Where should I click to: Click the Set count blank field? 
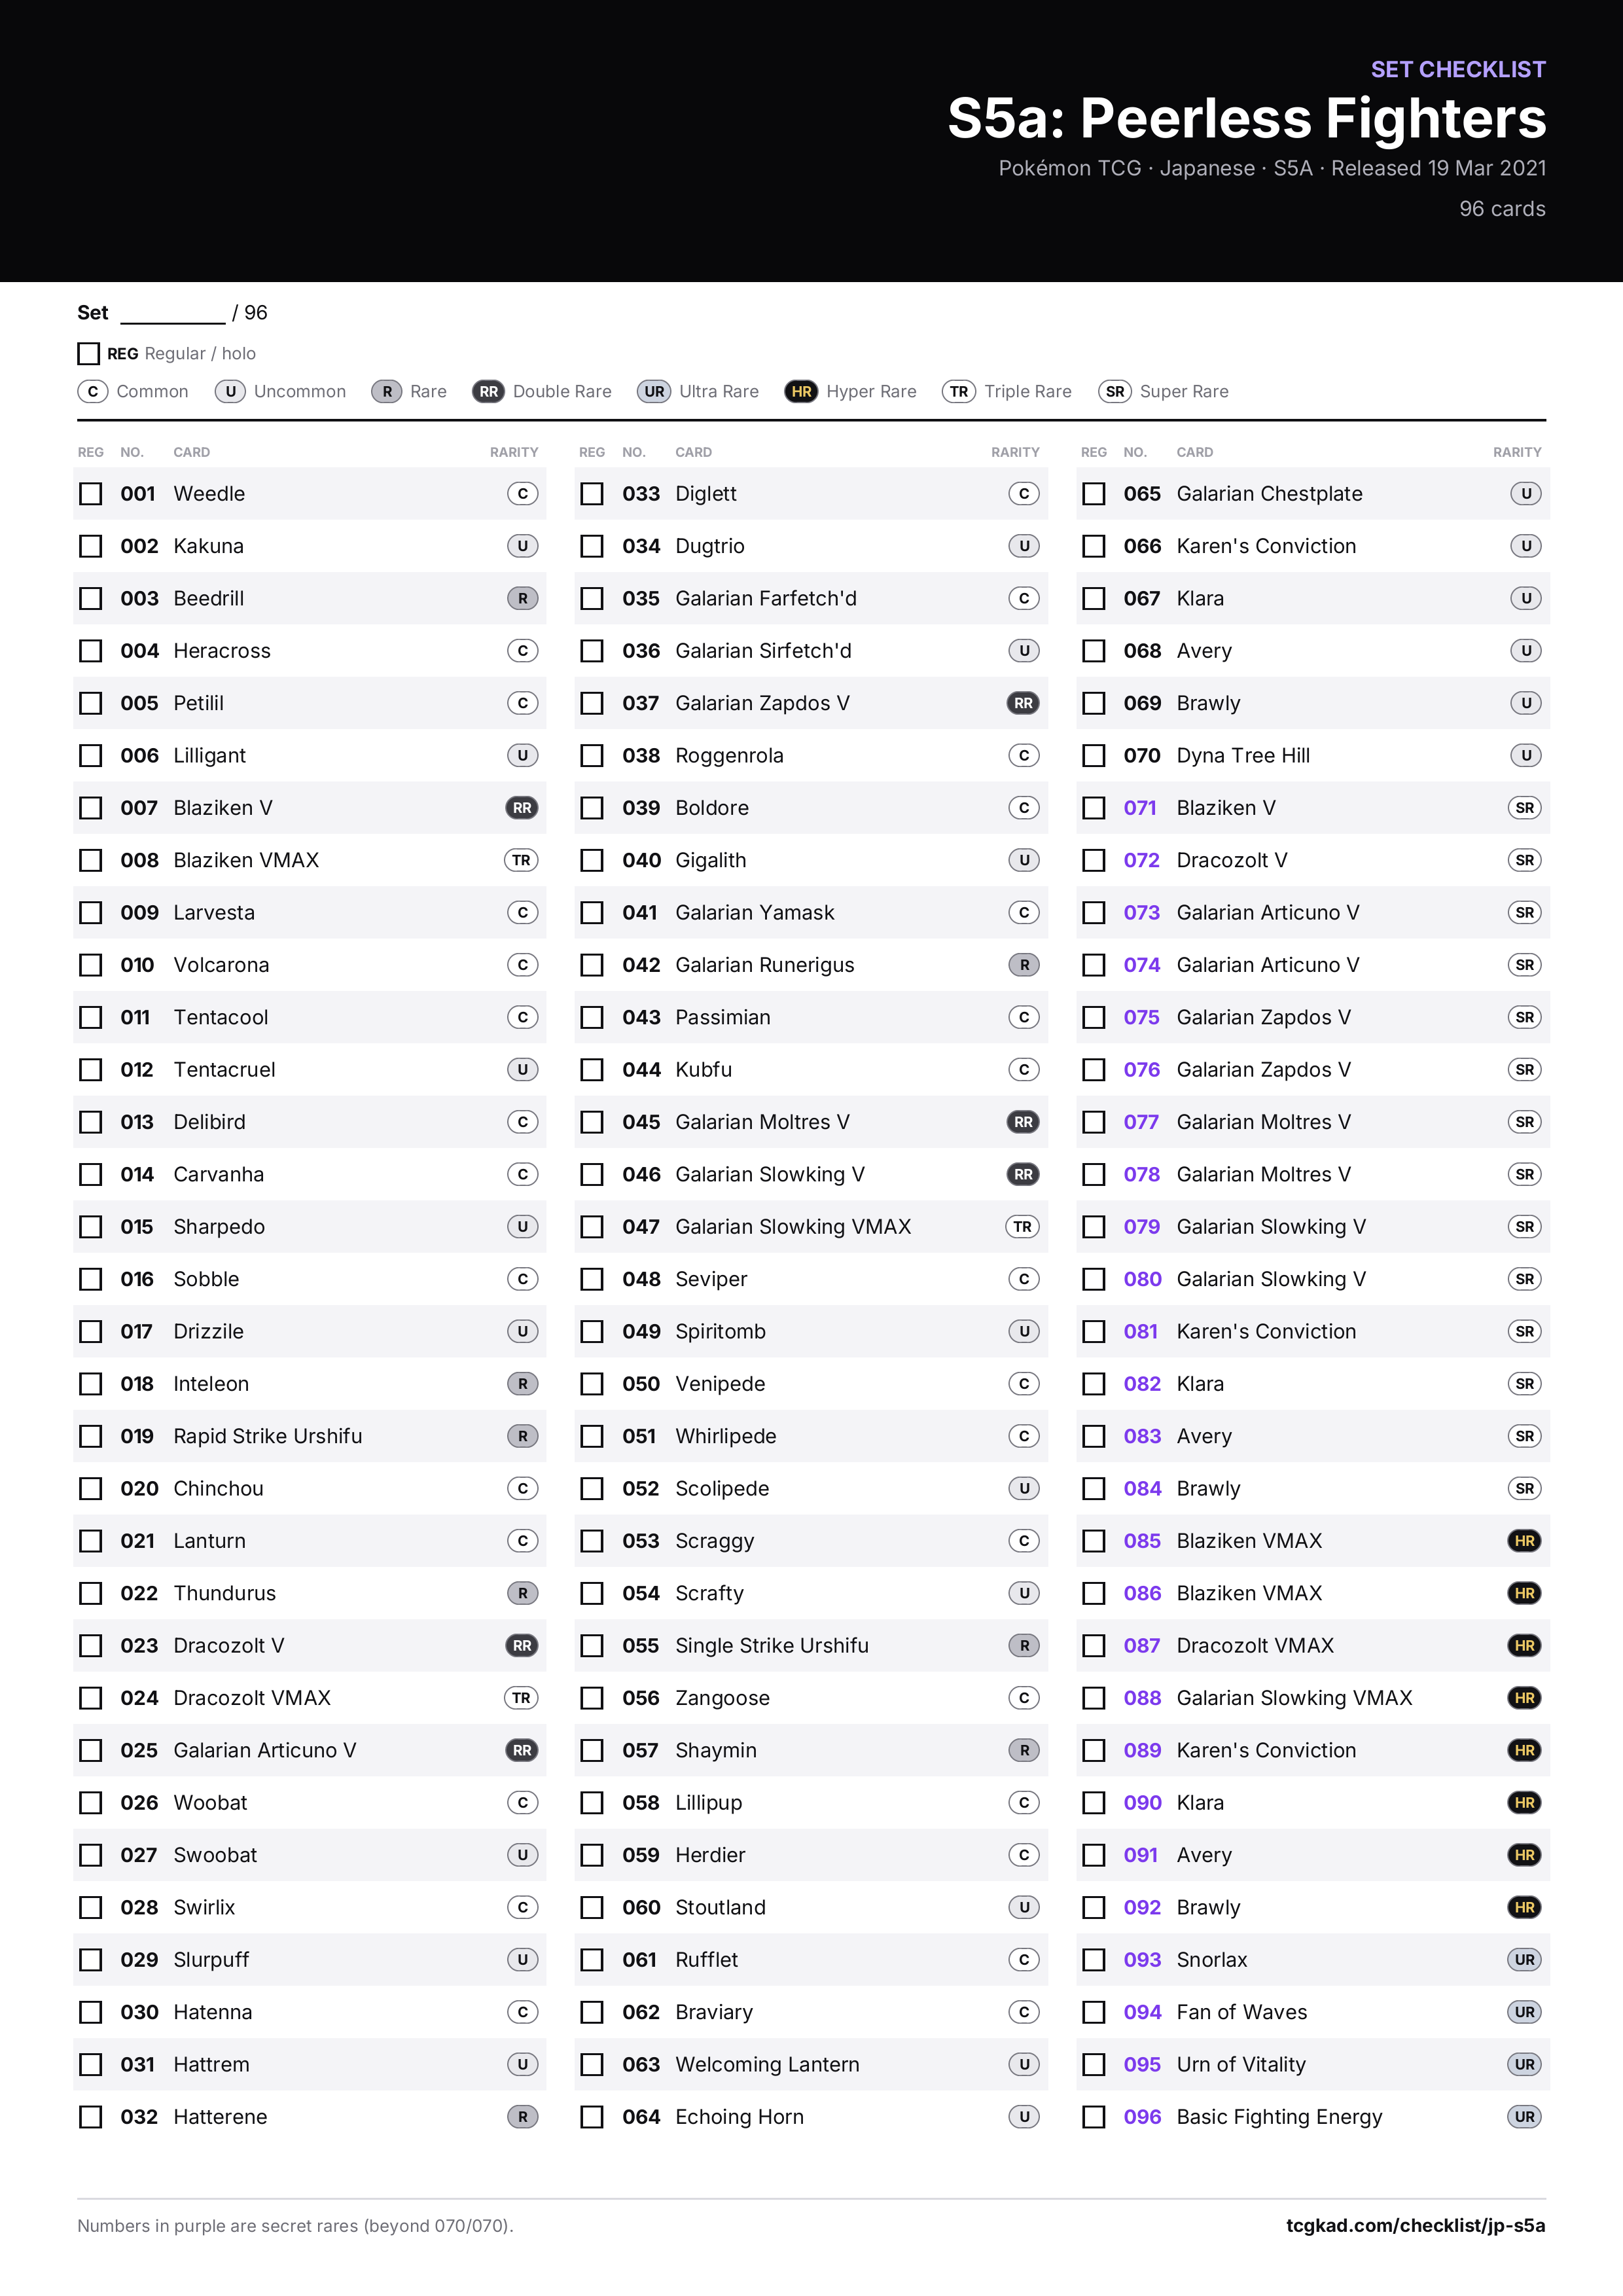pos(173,313)
